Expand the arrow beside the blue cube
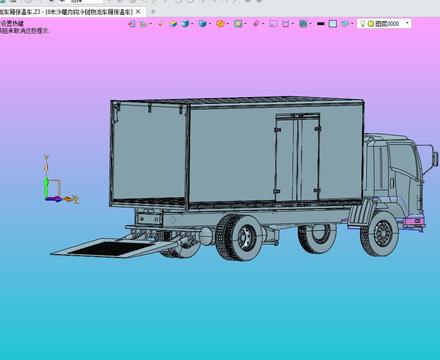The height and width of the screenshot is (360, 440). pos(192,24)
